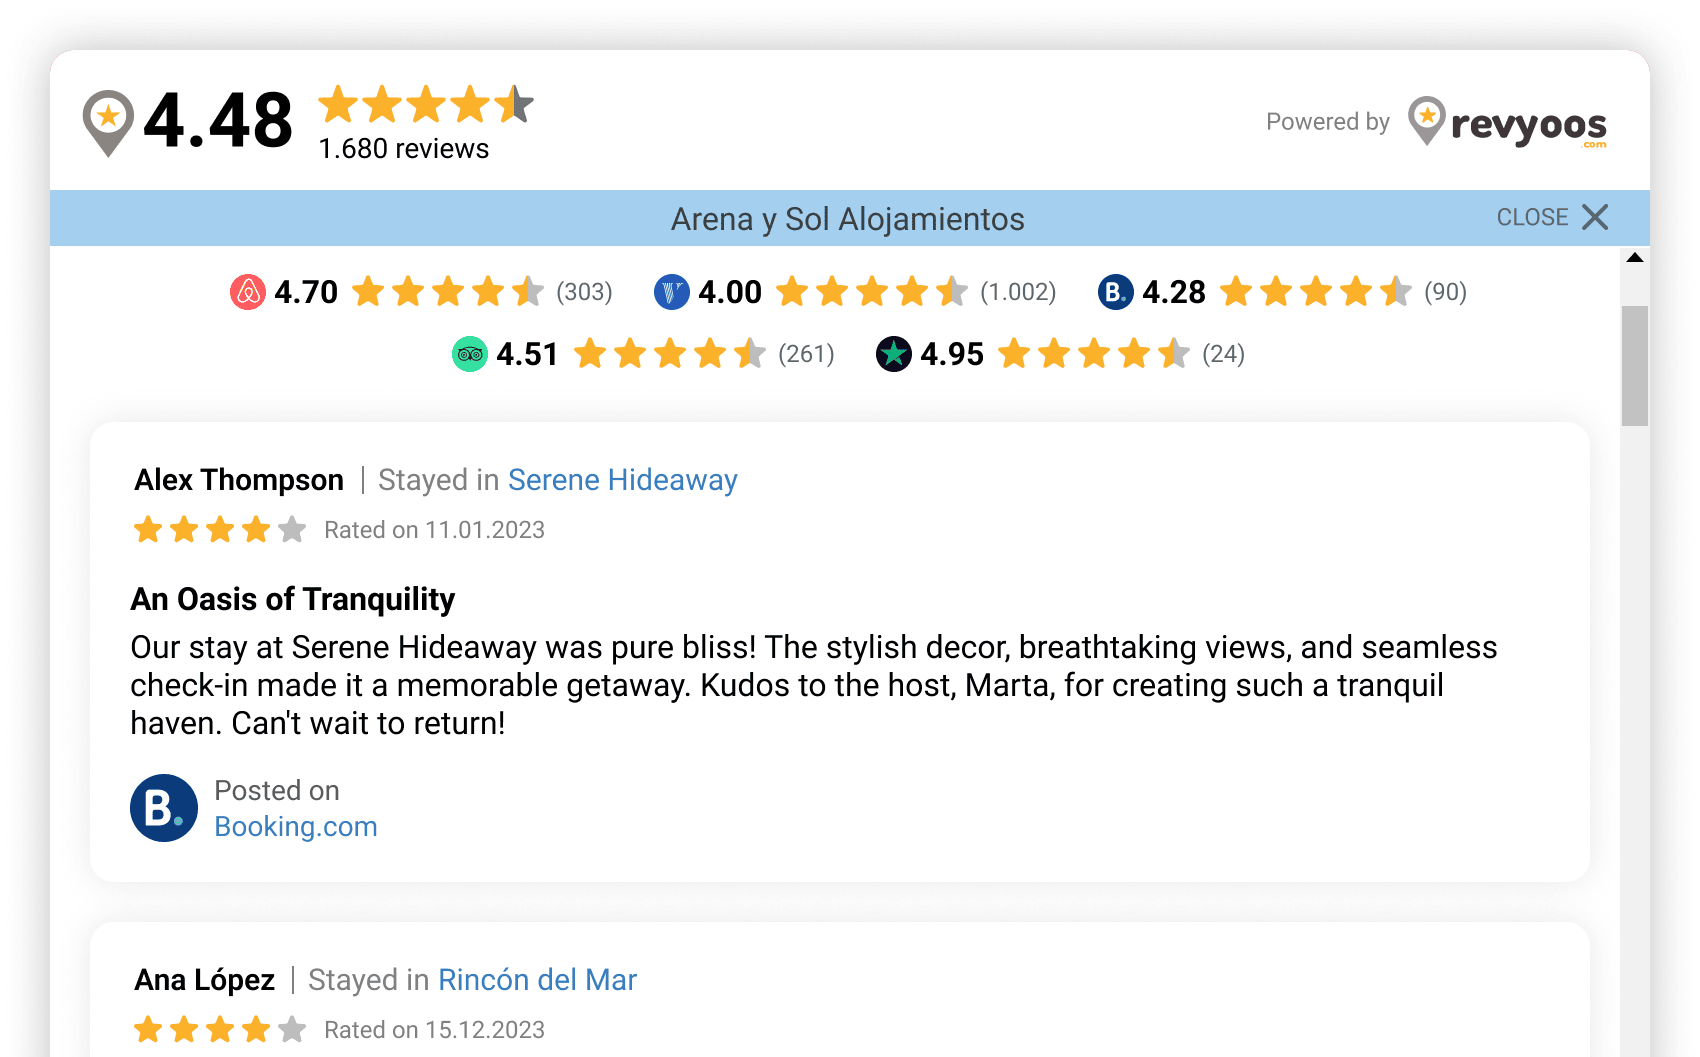This screenshot has width=1700, height=1057.
Task: Click the half-filled fifth star of overall rating
Action: point(517,105)
